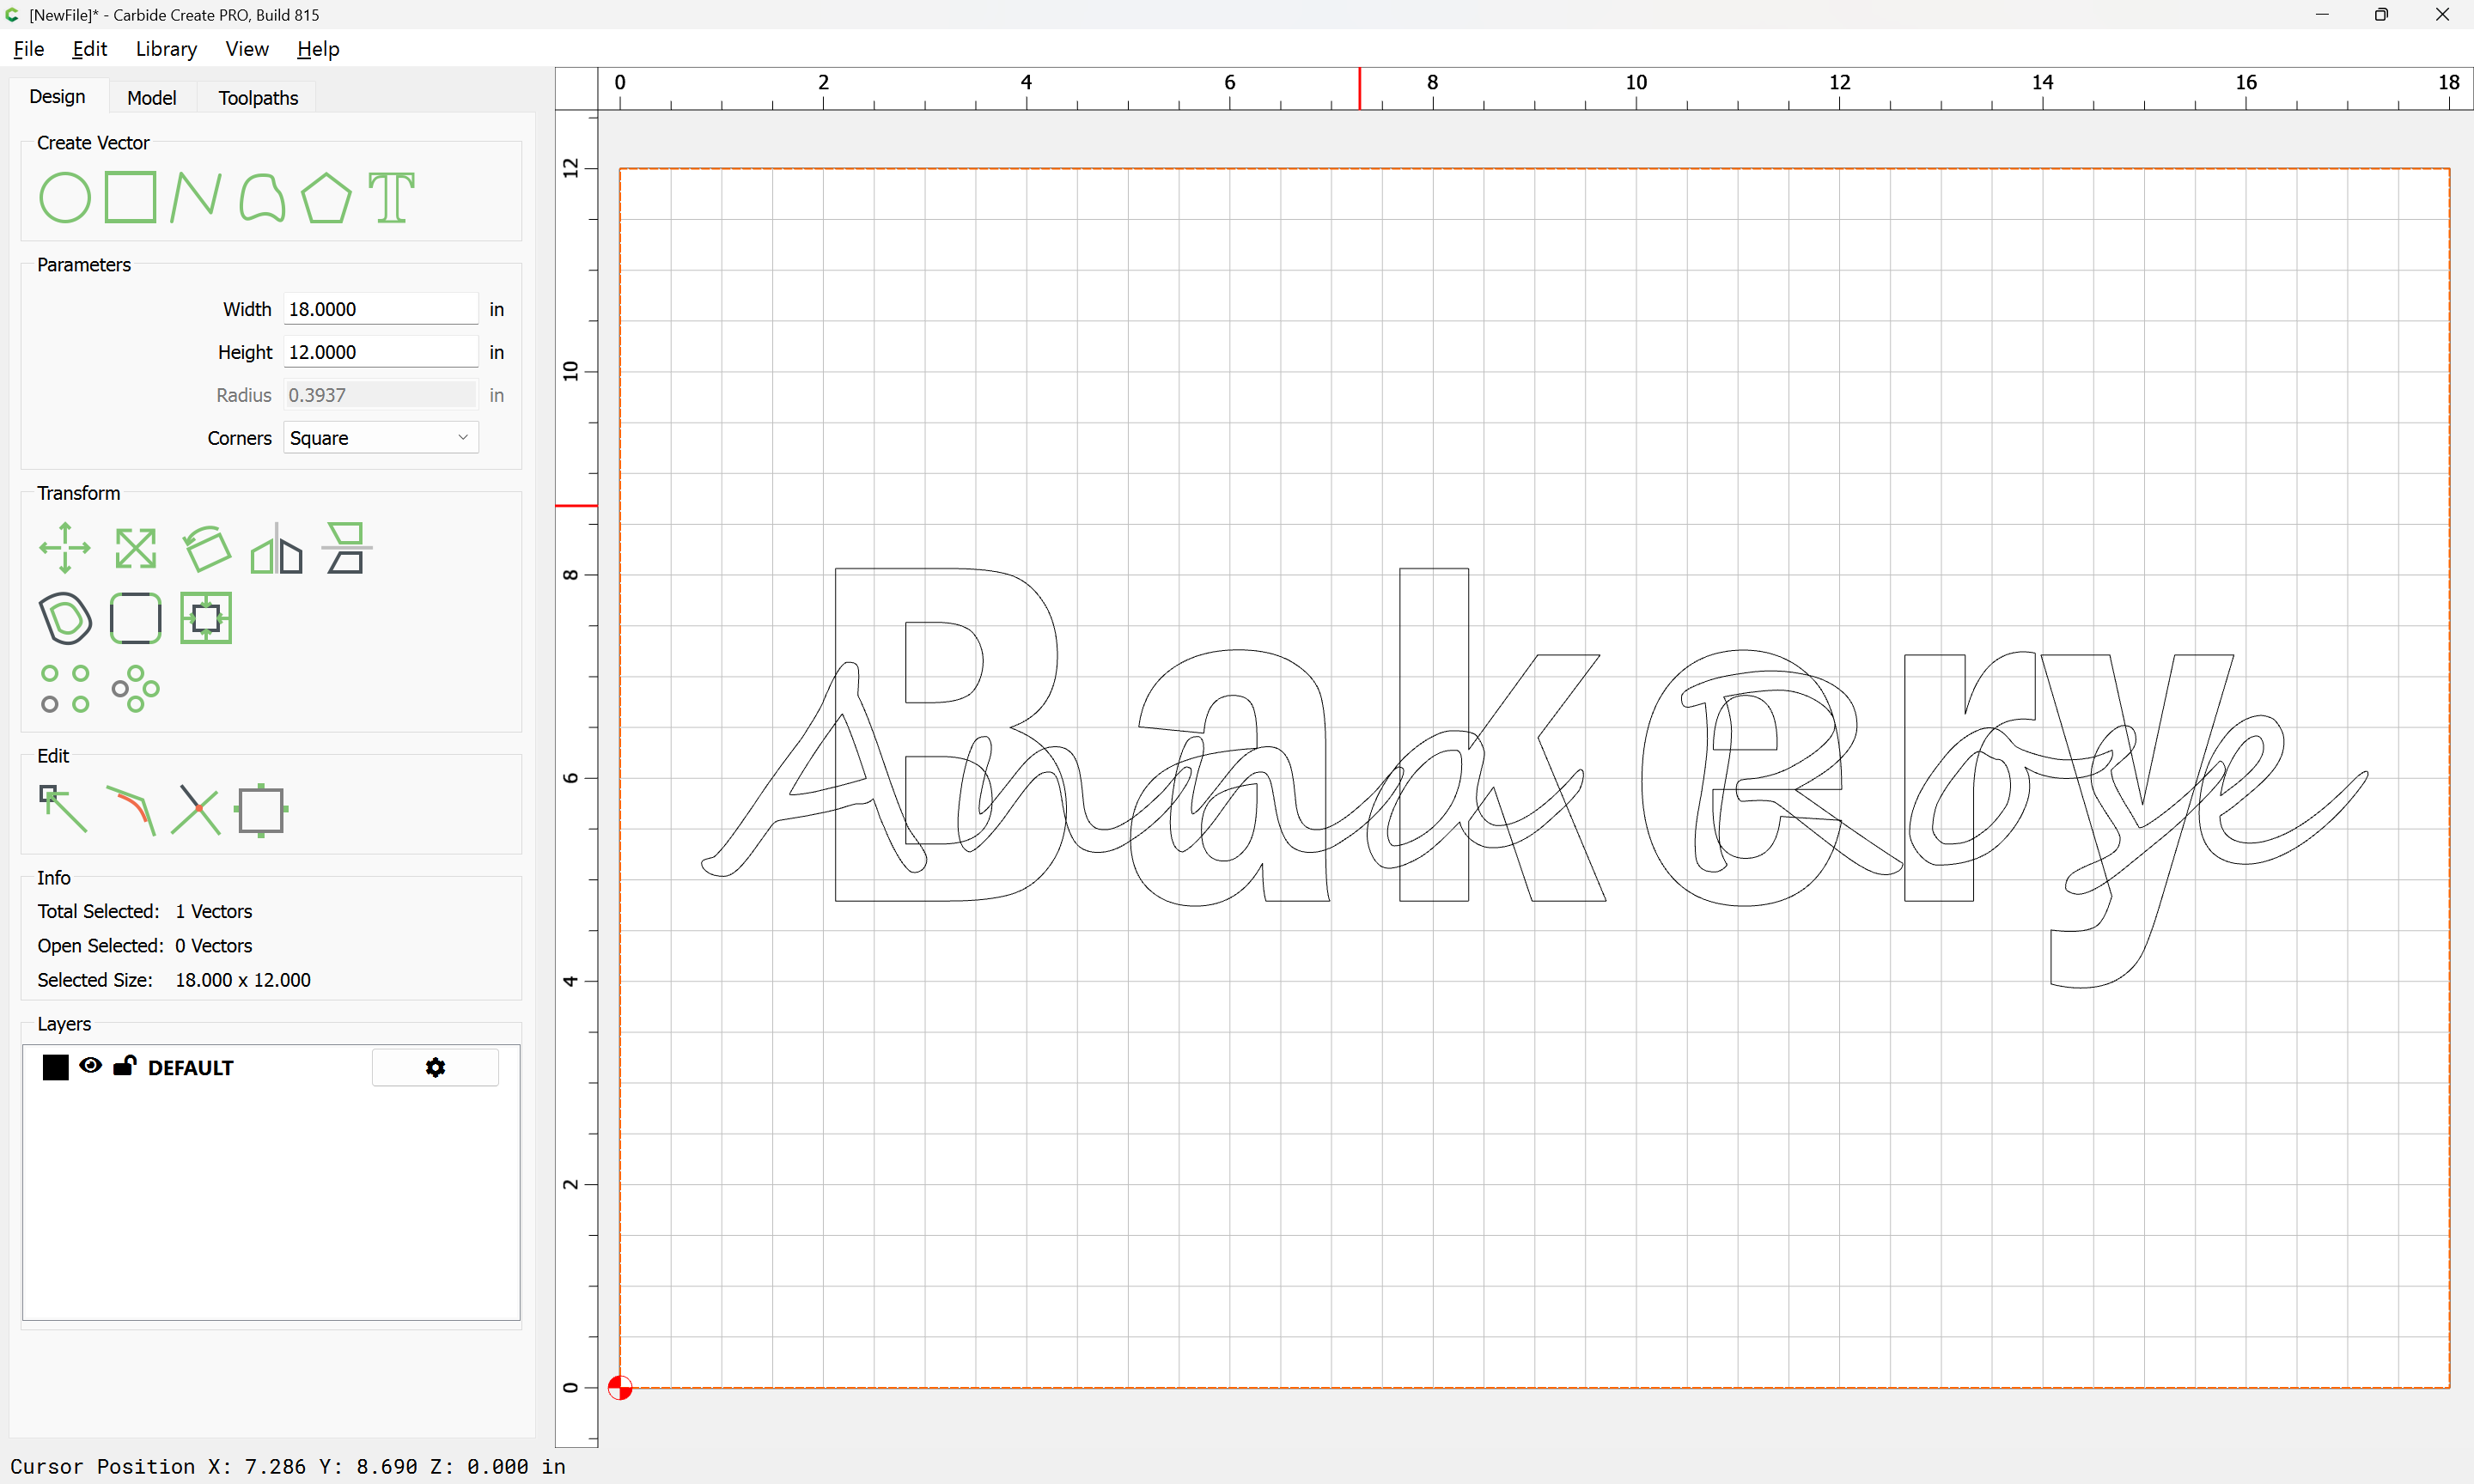Open the File menu

(x=28, y=49)
